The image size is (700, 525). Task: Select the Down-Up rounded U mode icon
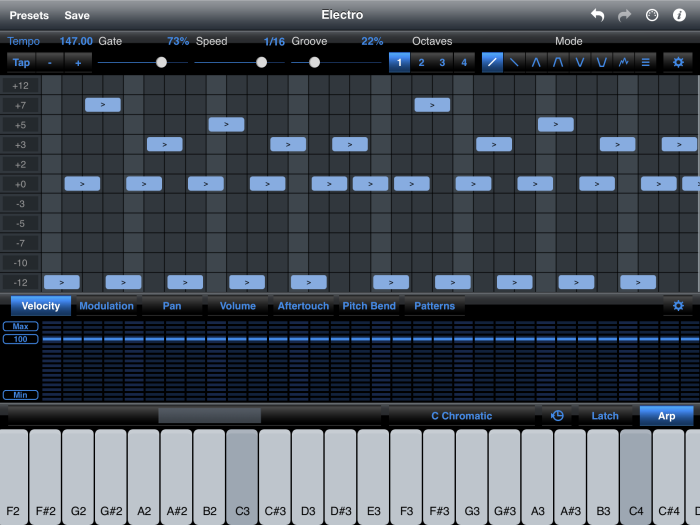(602, 62)
